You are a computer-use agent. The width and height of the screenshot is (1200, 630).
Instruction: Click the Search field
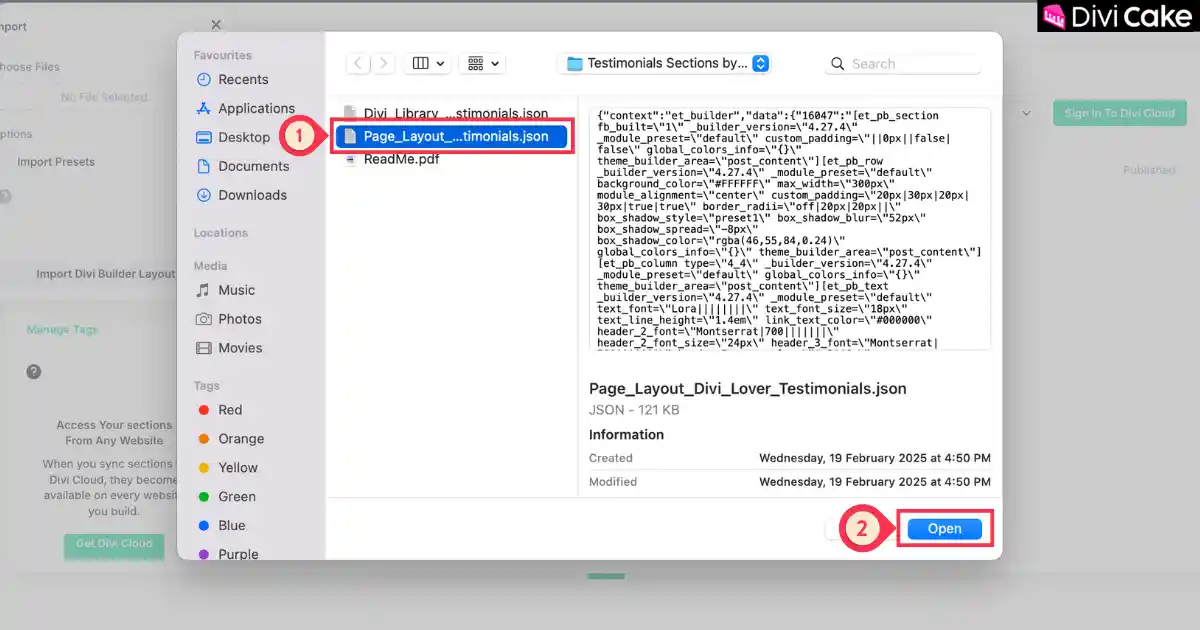click(x=903, y=63)
